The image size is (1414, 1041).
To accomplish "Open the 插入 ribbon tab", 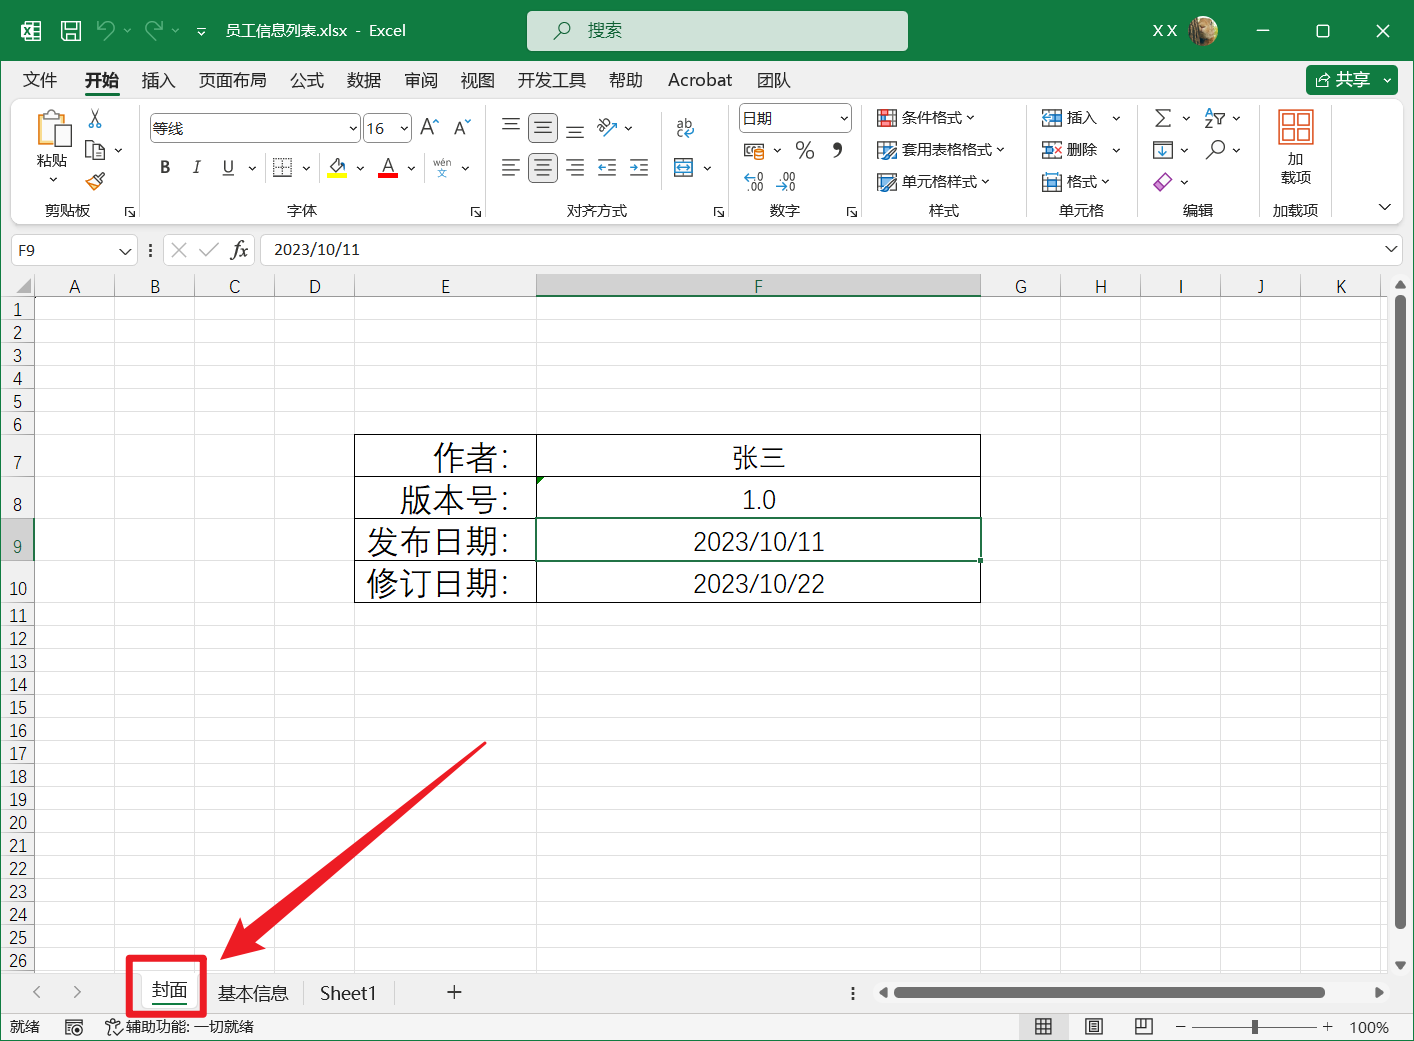I will (x=158, y=80).
